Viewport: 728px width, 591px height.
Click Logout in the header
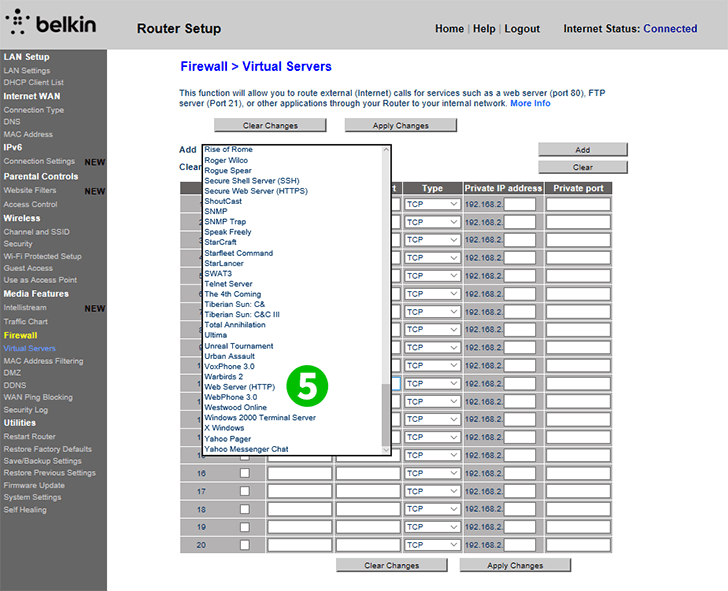point(522,29)
